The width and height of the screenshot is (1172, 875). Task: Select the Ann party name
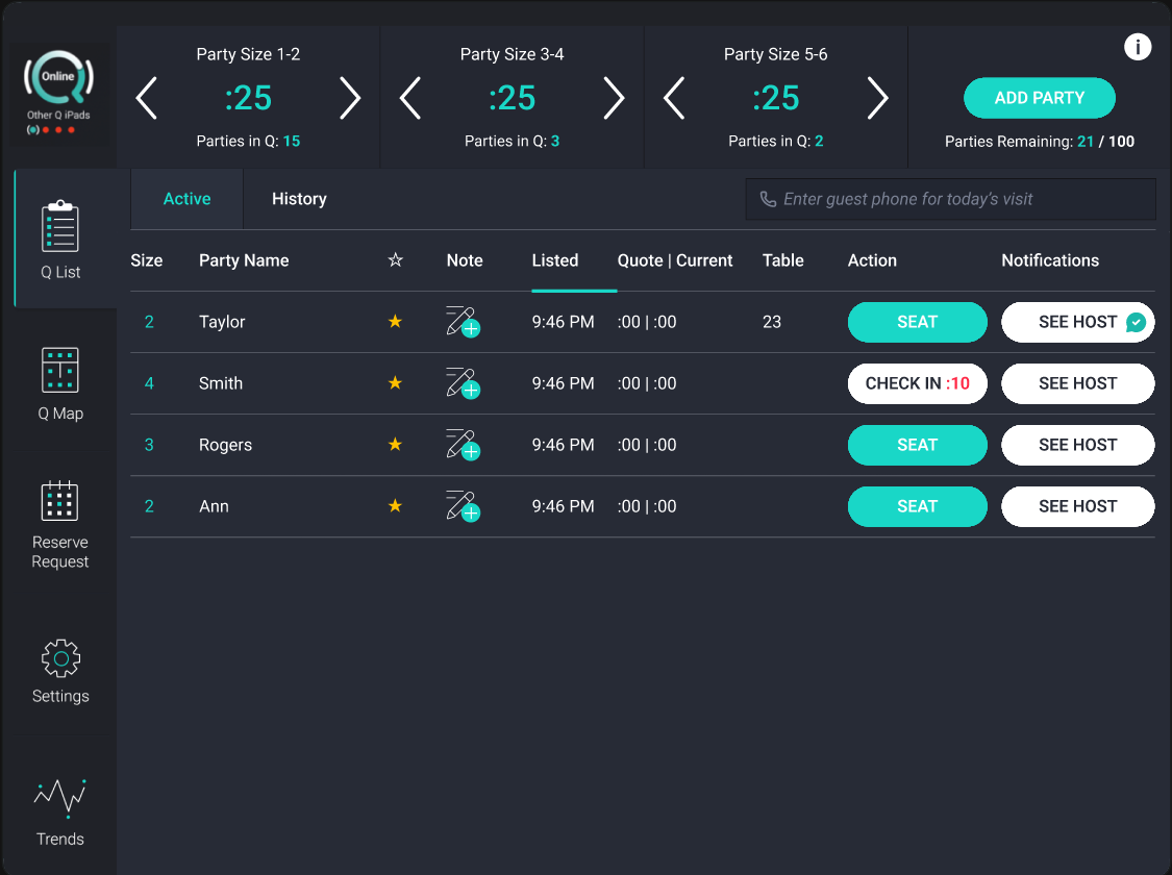point(214,506)
